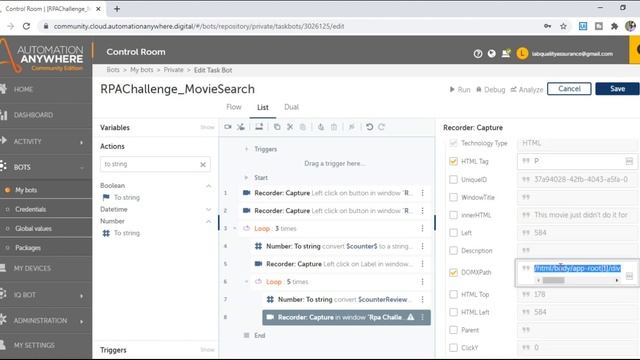Insert a variable into HTML Tag field
The image size is (640, 360).
tap(629, 162)
